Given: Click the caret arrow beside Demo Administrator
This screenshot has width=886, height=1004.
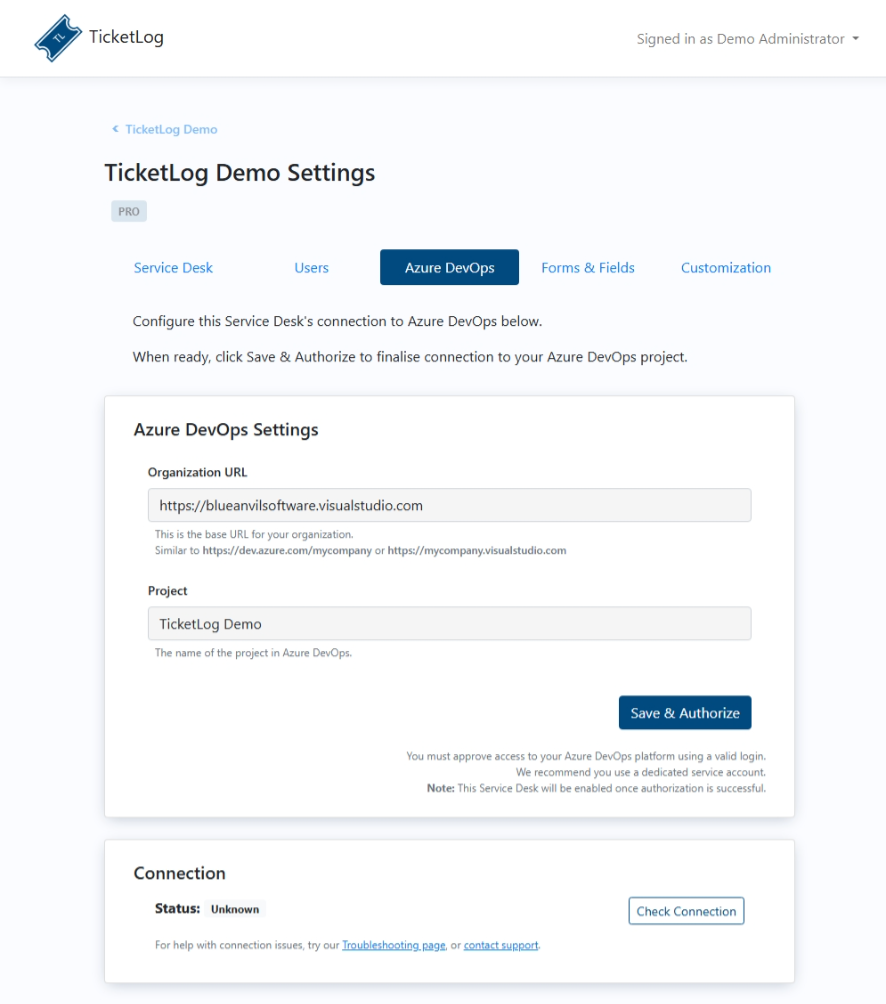Looking at the screenshot, I should (x=856, y=39).
